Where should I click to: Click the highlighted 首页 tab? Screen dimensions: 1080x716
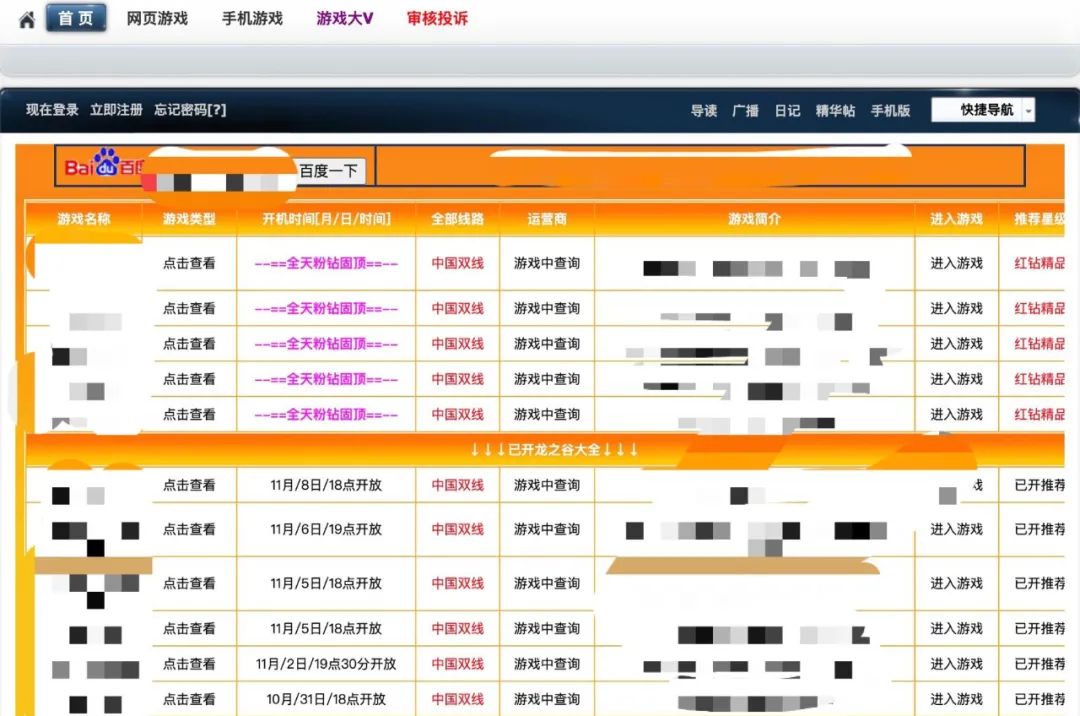[76, 18]
